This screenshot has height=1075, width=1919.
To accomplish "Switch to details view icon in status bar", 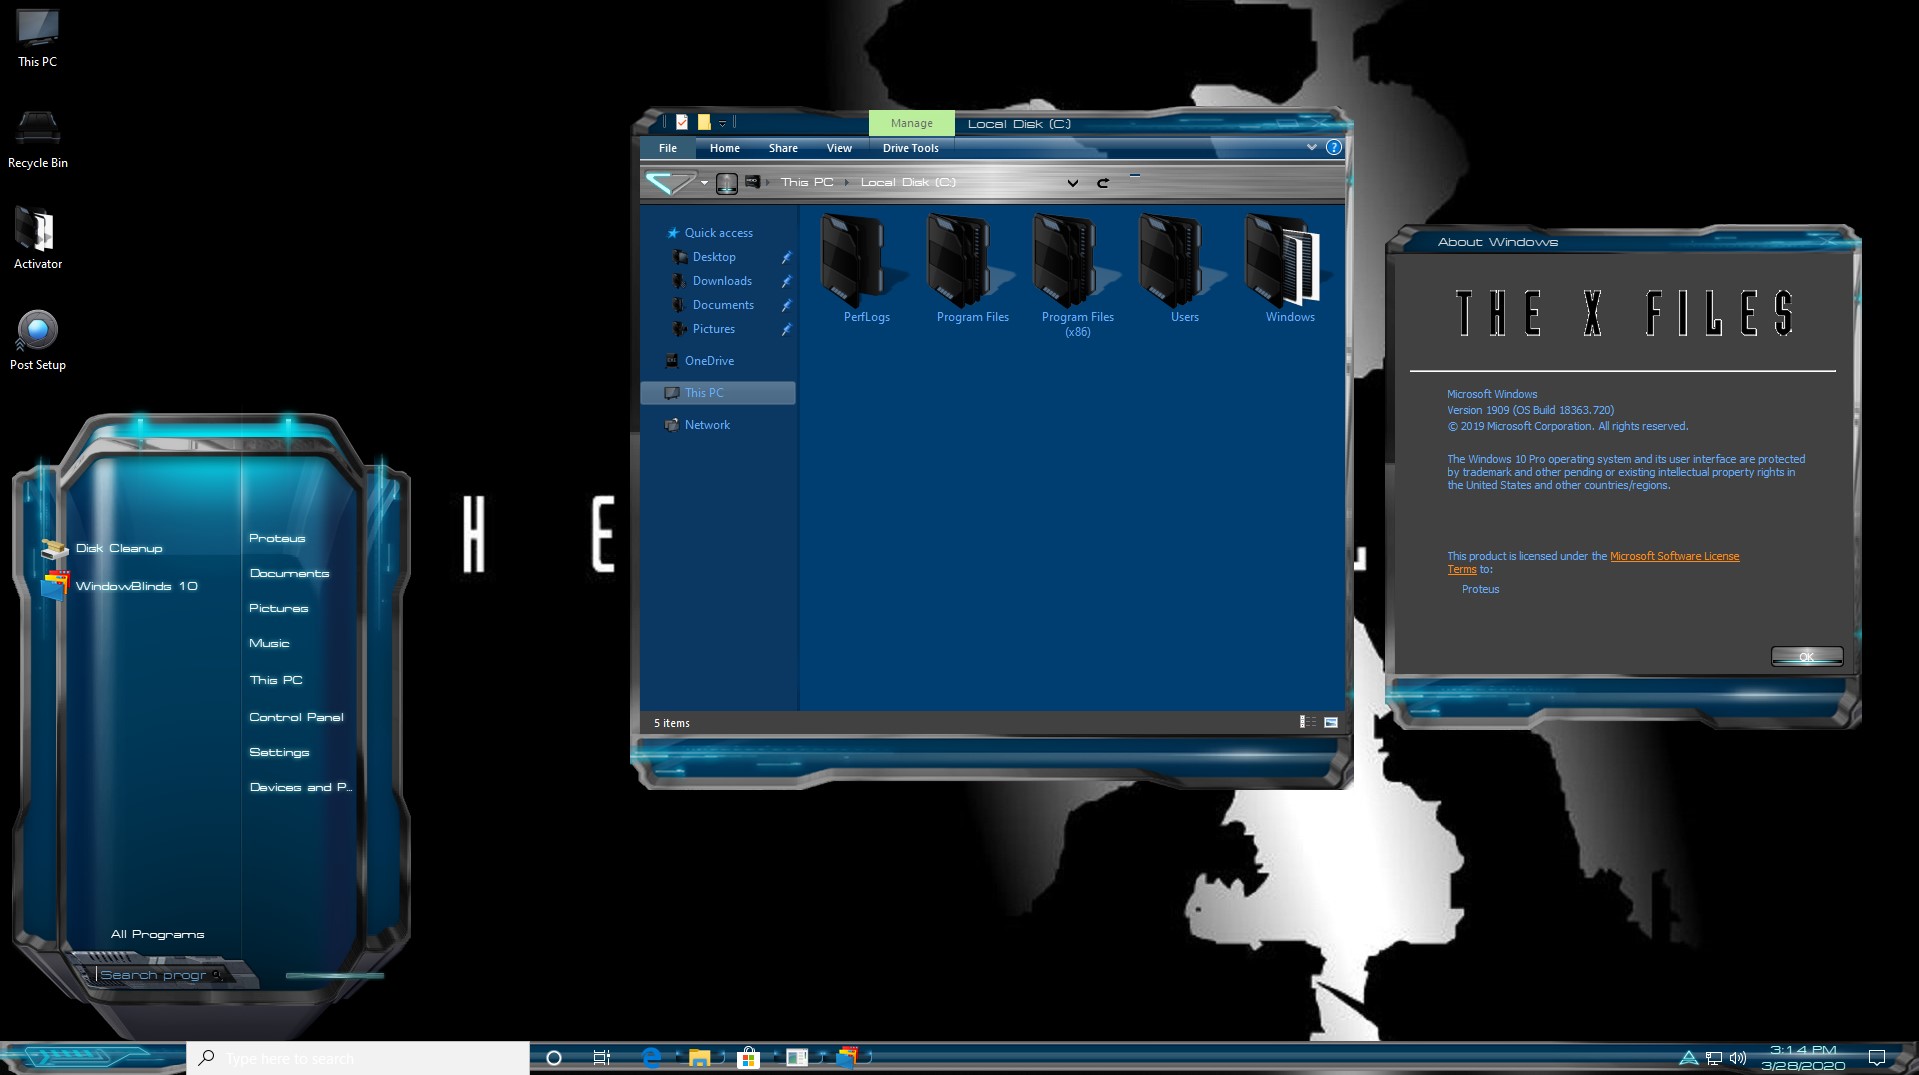I will (x=1307, y=722).
